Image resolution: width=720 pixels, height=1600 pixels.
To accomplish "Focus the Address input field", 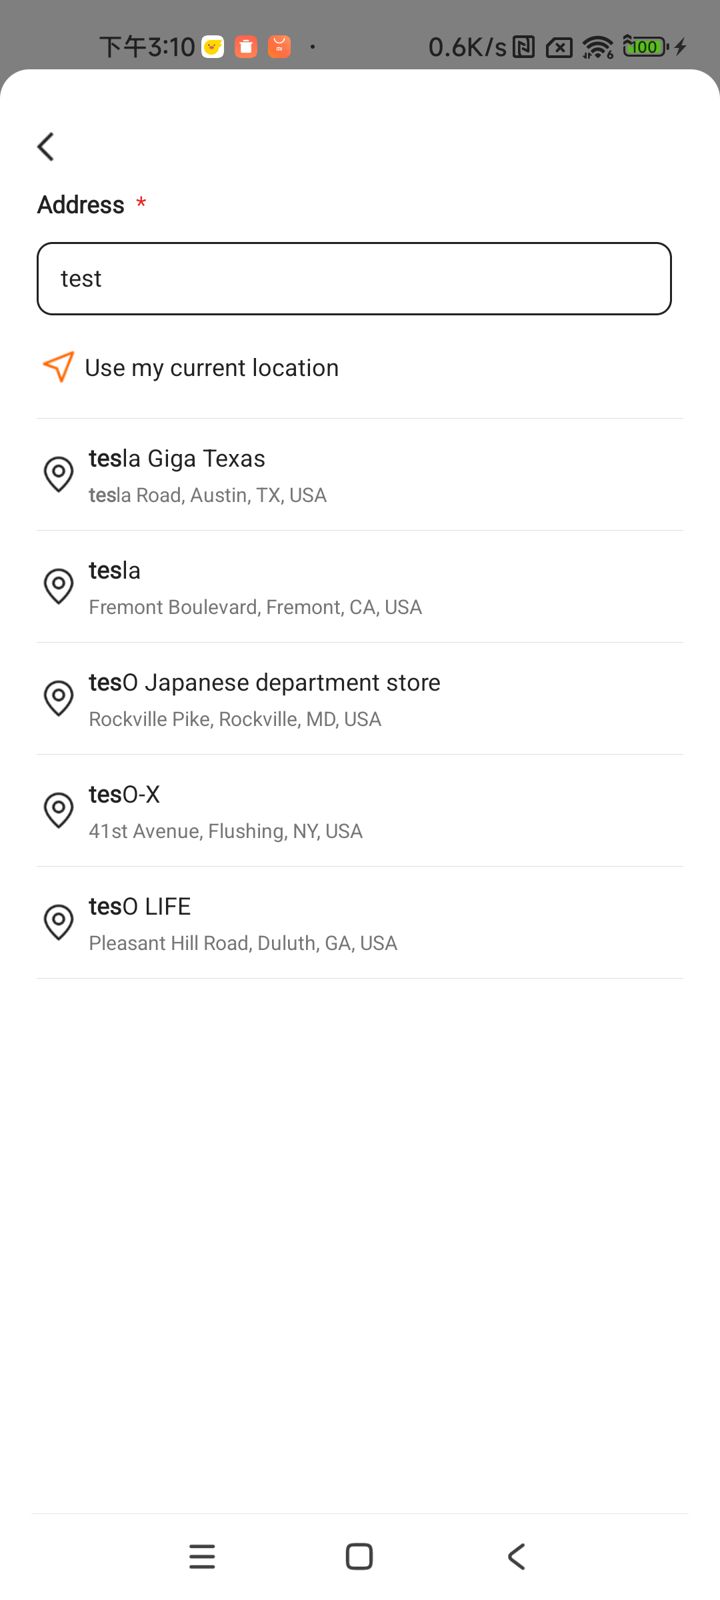I will (354, 279).
